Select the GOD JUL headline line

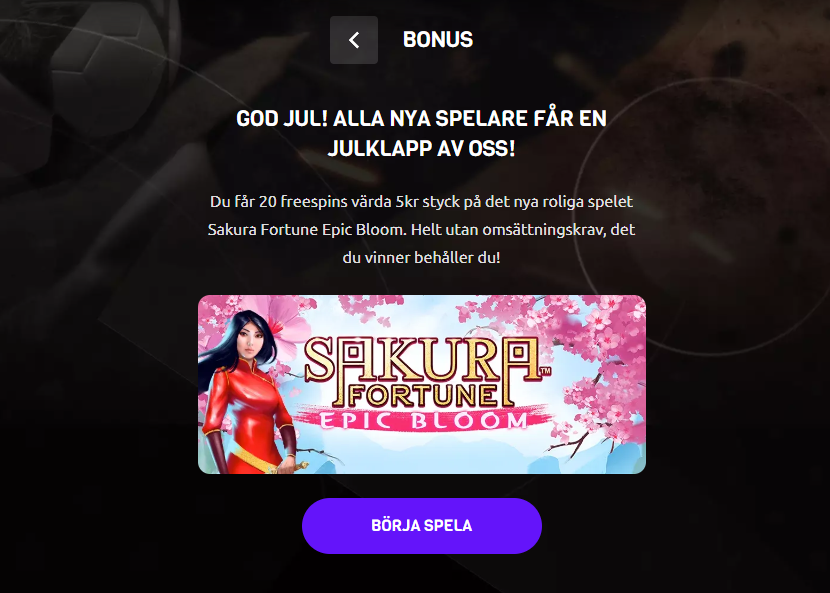pos(421,118)
